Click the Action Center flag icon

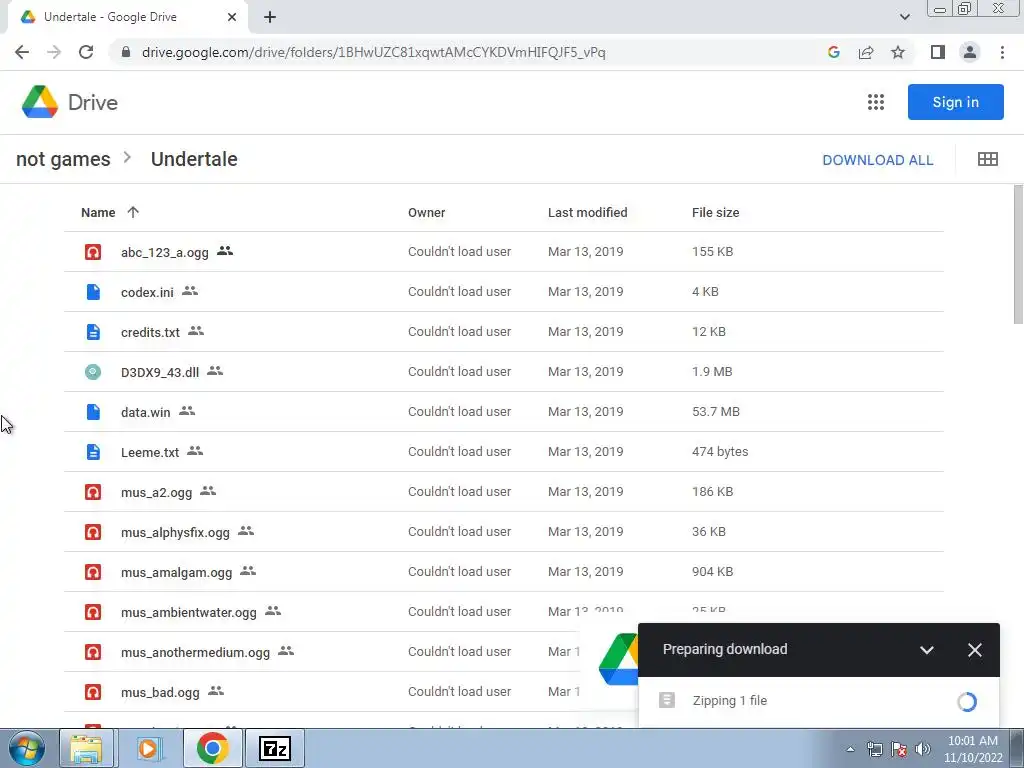pos(899,749)
